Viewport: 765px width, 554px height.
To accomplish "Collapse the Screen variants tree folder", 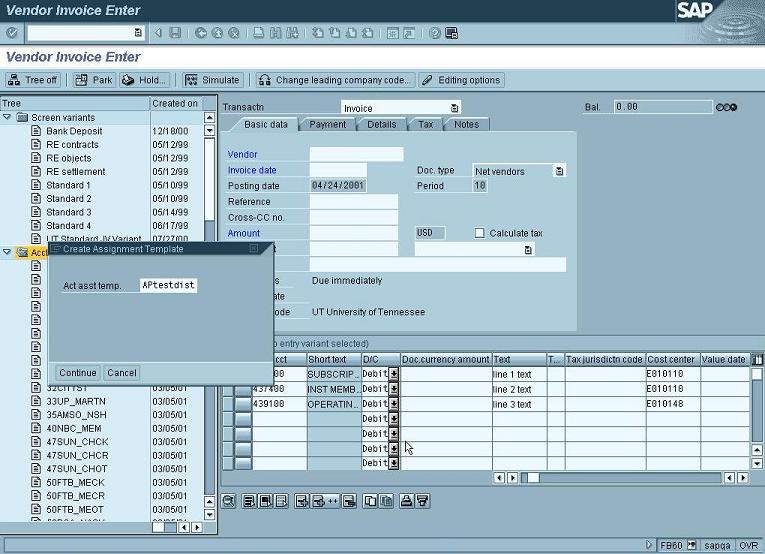I will coord(8,117).
